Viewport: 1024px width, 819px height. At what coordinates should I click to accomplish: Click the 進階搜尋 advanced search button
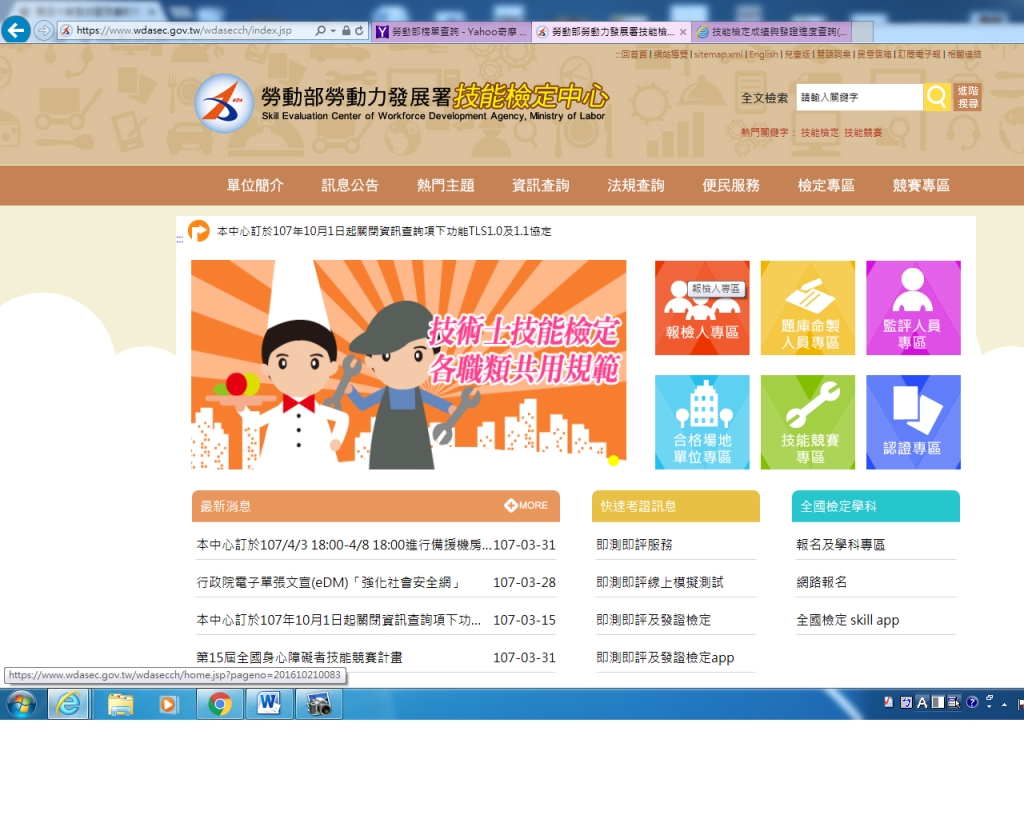967,97
